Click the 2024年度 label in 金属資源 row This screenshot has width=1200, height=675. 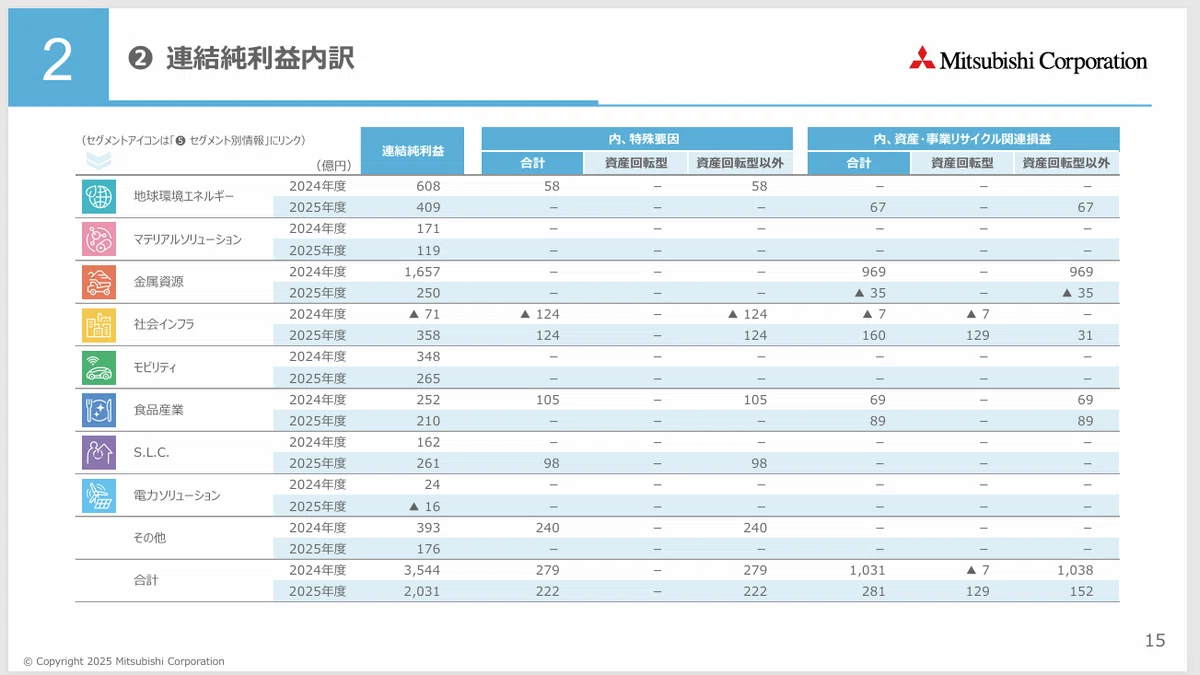[x=317, y=272]
